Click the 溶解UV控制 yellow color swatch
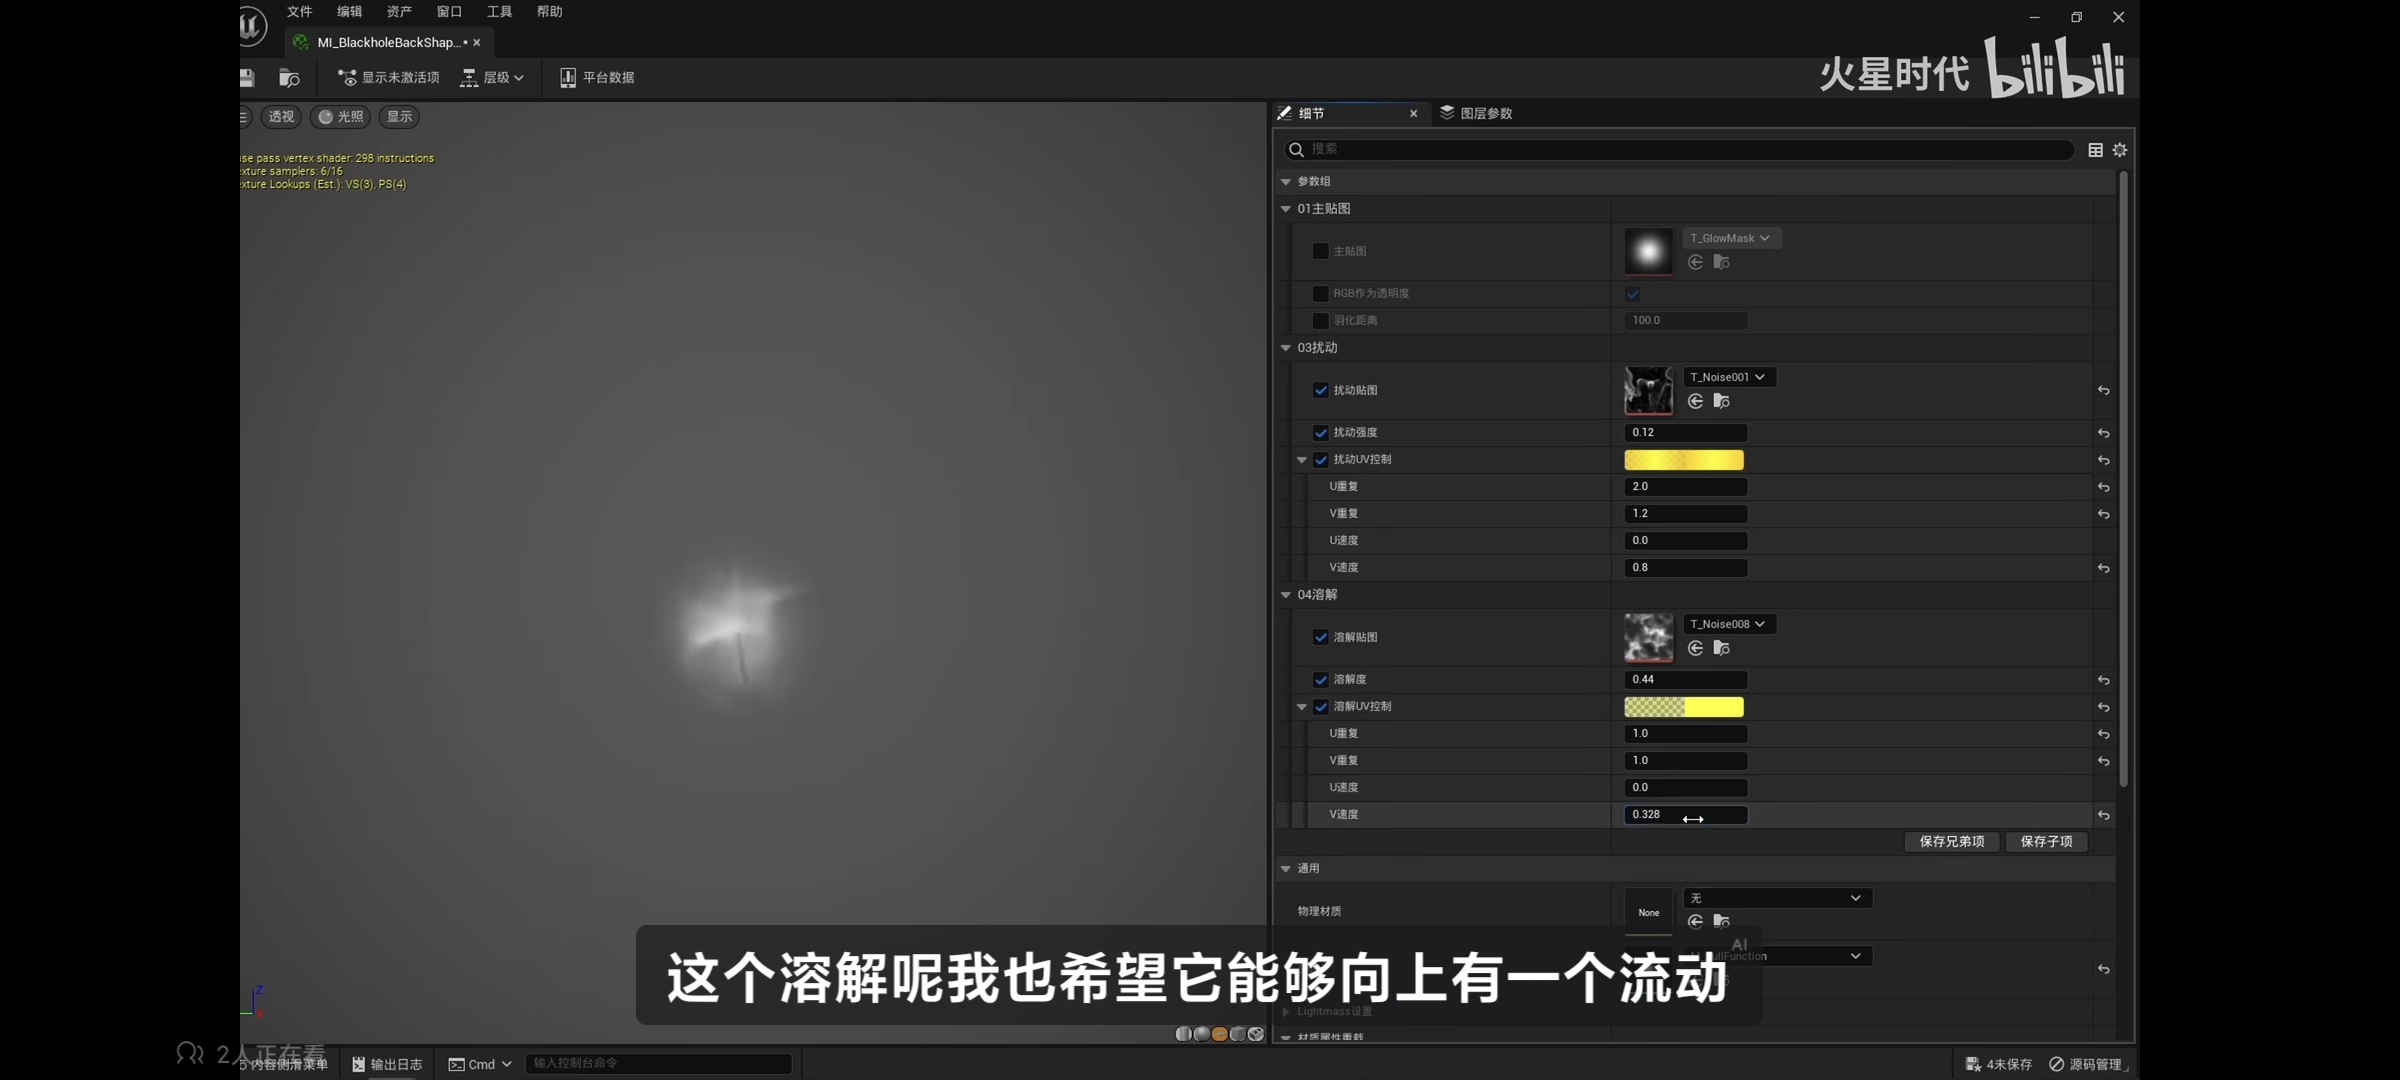This screenshot has width=2400, height=1080. click(1683, 707)
